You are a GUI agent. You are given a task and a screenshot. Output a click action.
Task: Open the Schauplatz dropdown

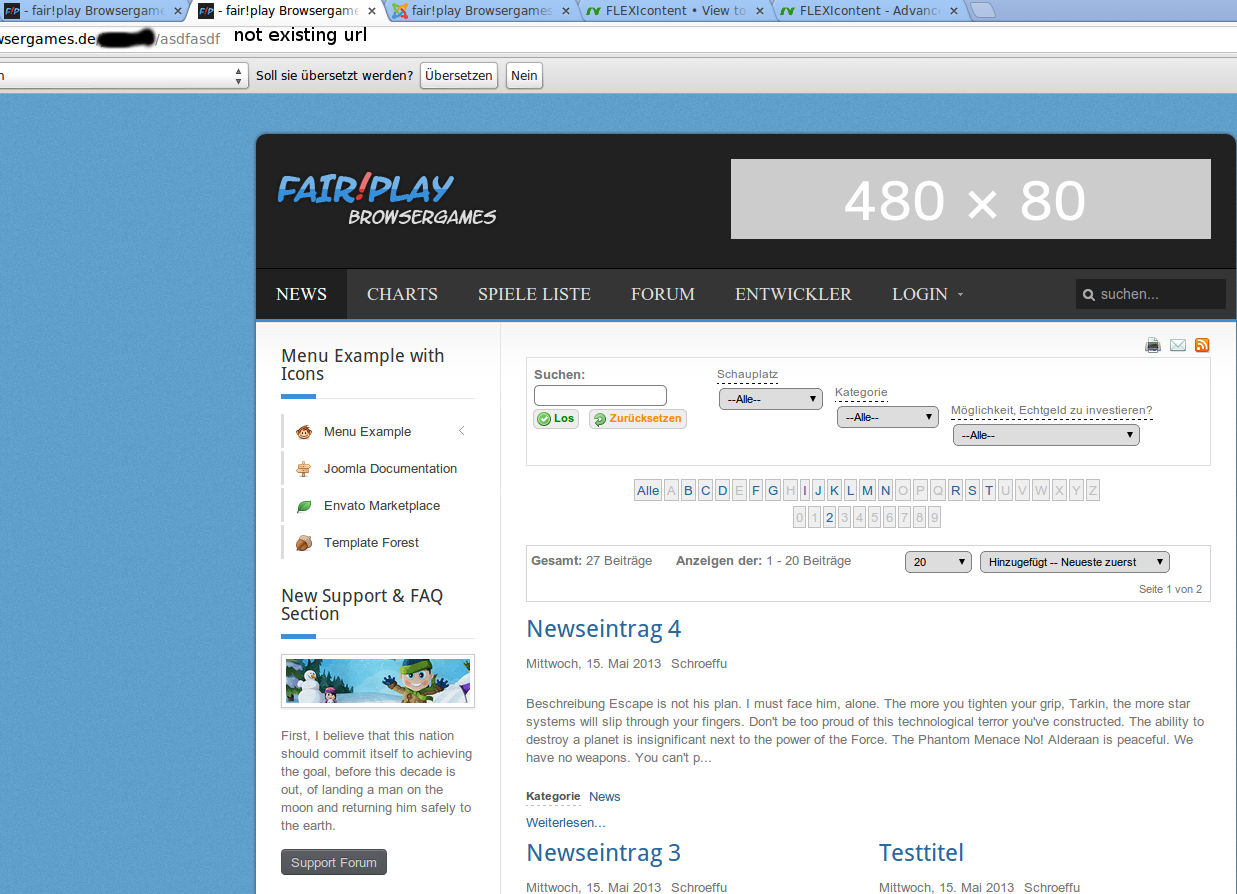click(x=771, y=399)
